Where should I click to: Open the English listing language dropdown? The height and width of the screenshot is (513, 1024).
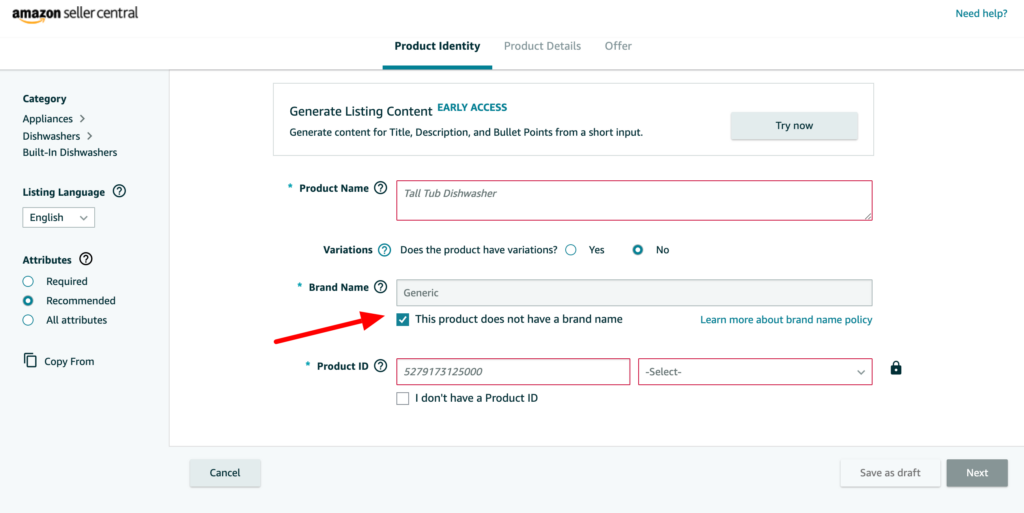59,217
